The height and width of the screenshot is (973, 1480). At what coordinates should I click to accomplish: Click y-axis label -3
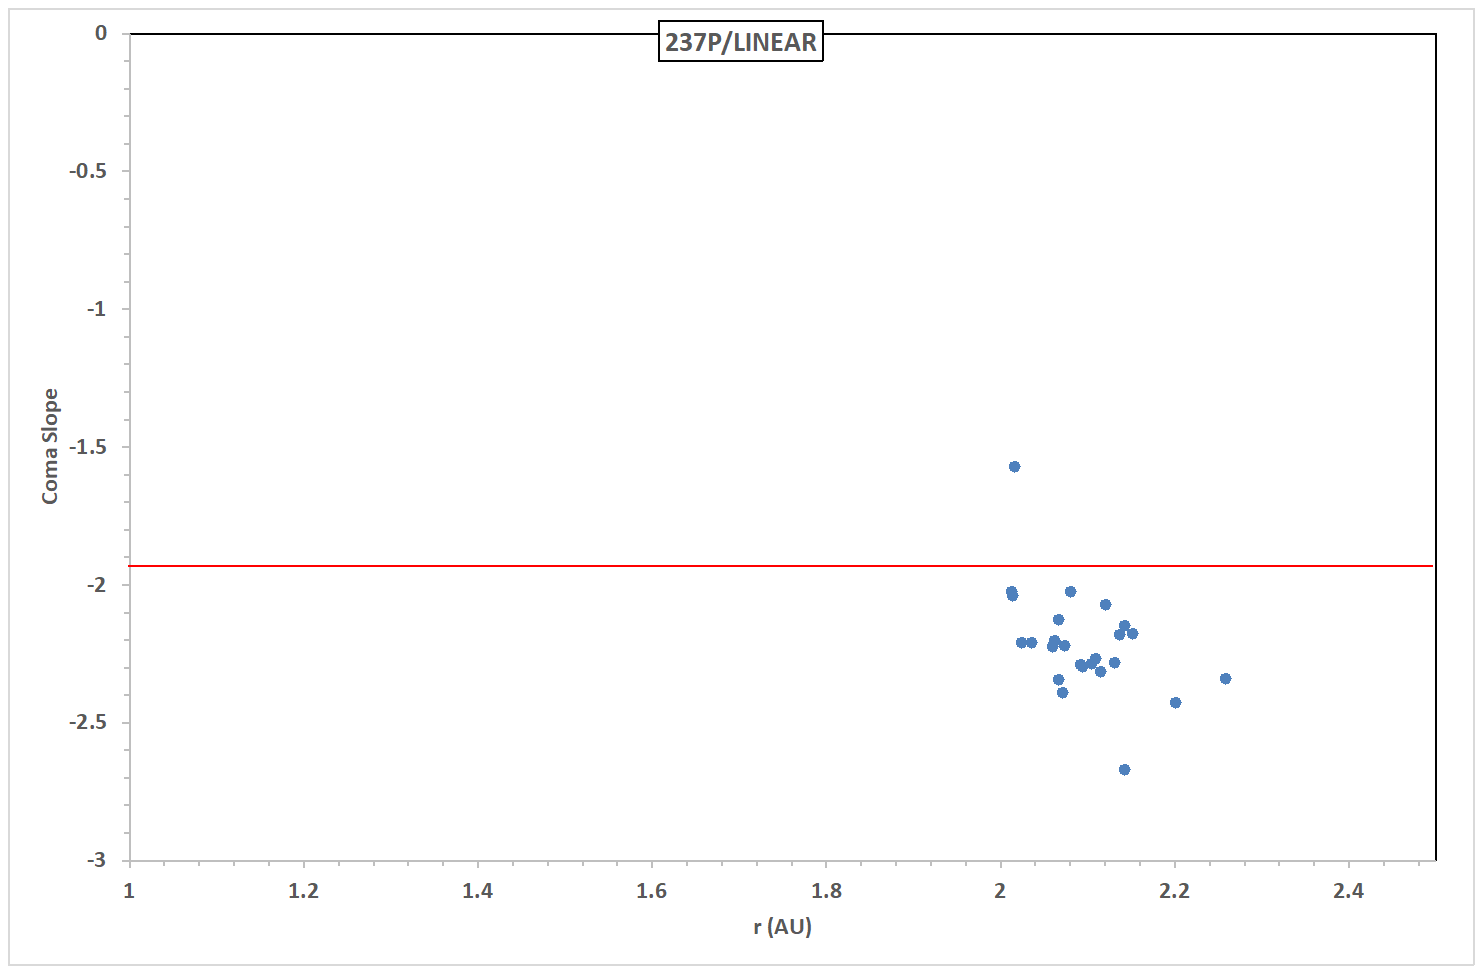point(96,860)
